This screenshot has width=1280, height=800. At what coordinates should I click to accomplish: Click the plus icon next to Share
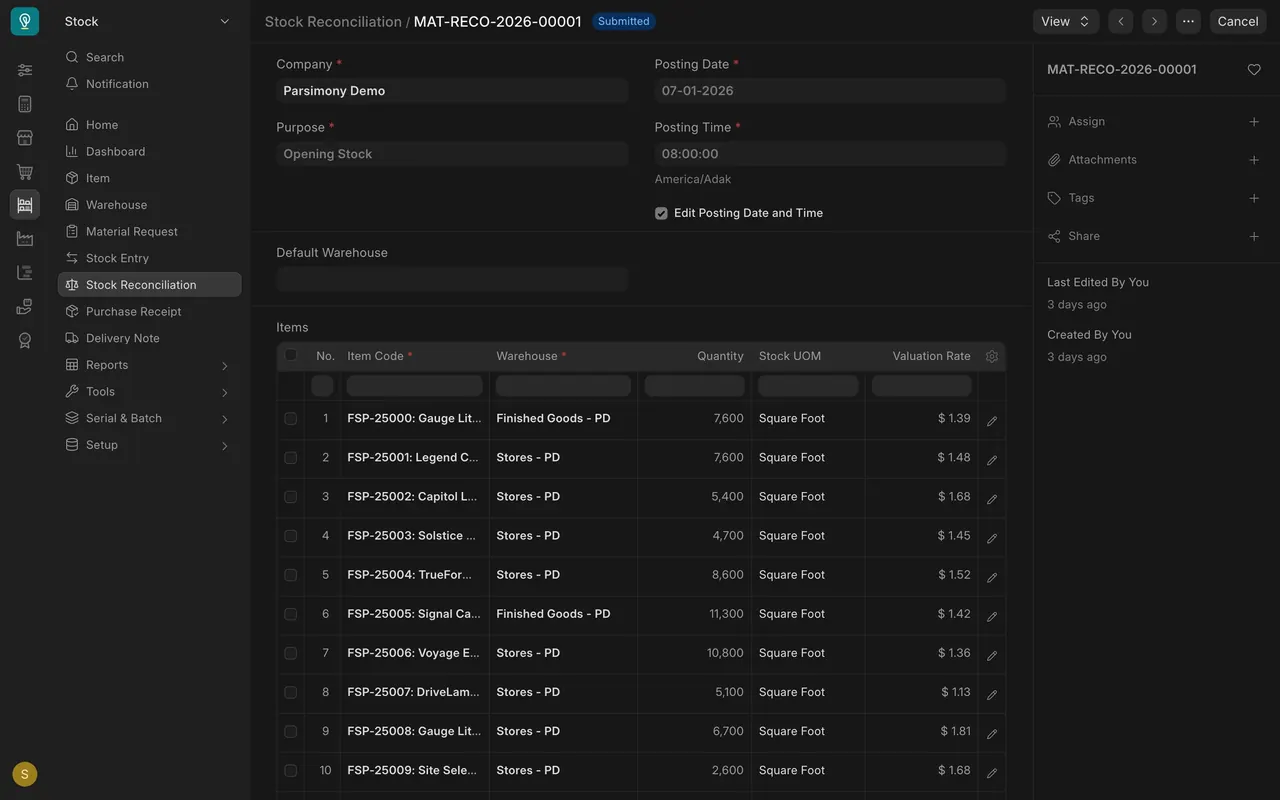[1254, 236]
